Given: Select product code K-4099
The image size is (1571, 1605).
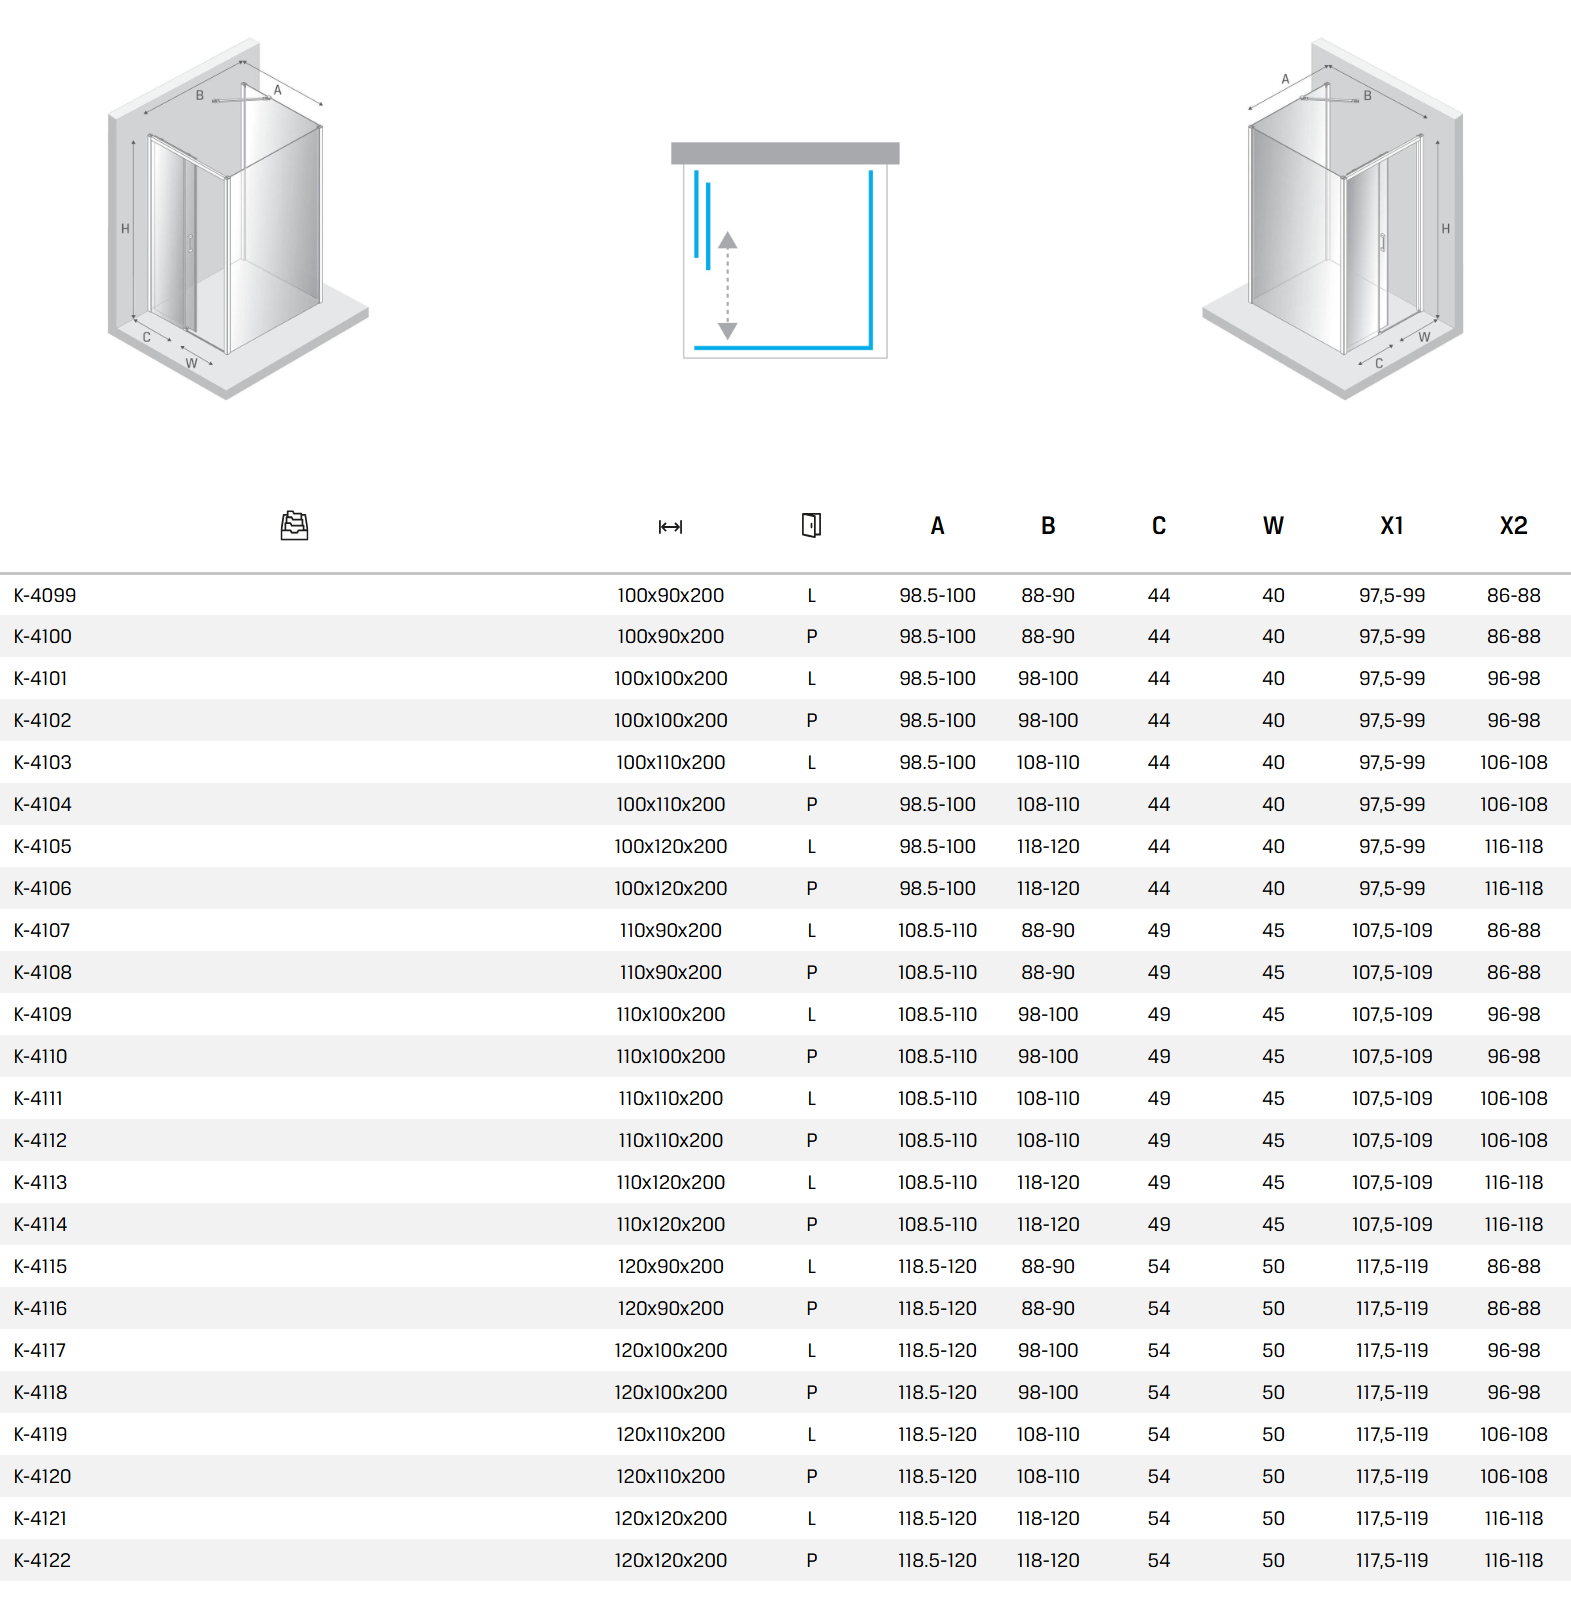Looking at the screenshot, I should [x=45, y=595].
